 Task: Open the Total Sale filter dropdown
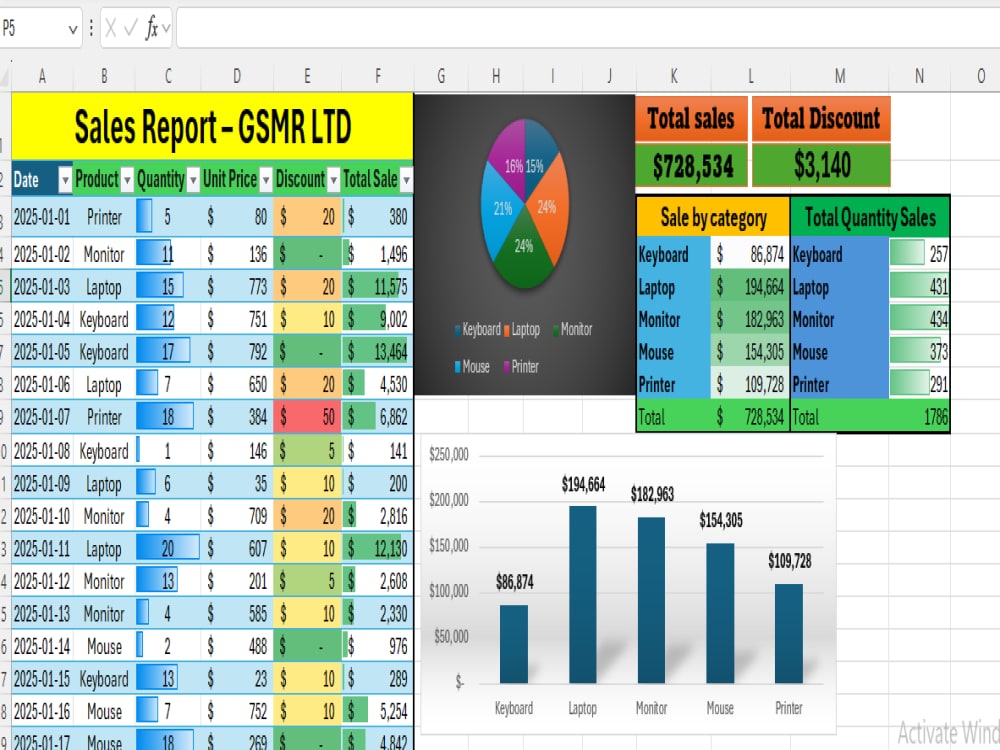click(x=406, y=181)
